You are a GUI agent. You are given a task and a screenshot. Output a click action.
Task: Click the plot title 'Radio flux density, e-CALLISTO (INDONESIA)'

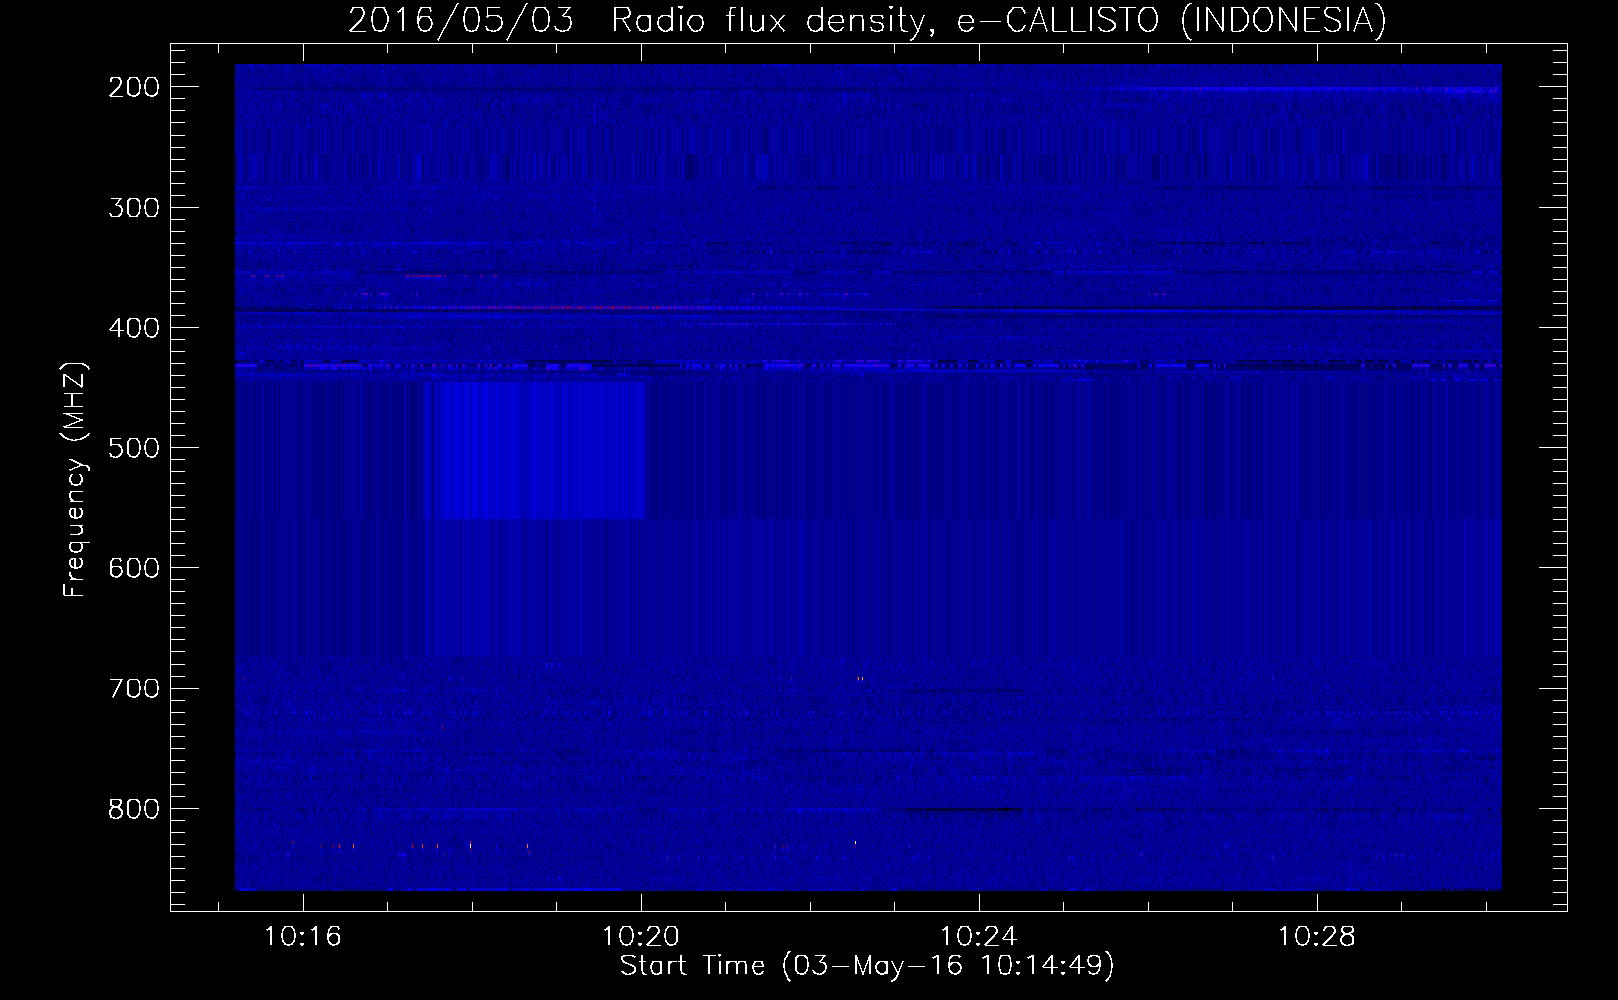click(x=998, y=20)
